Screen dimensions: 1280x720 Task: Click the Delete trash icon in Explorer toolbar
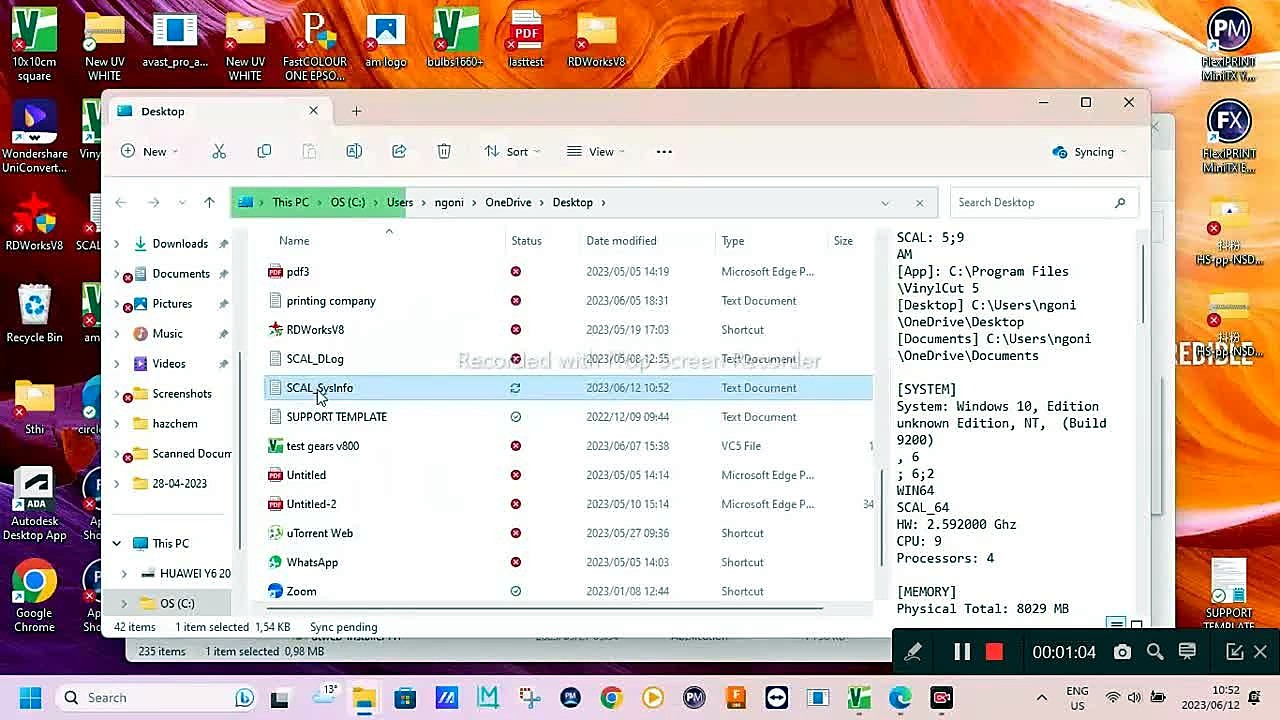[x=444, y=152]
